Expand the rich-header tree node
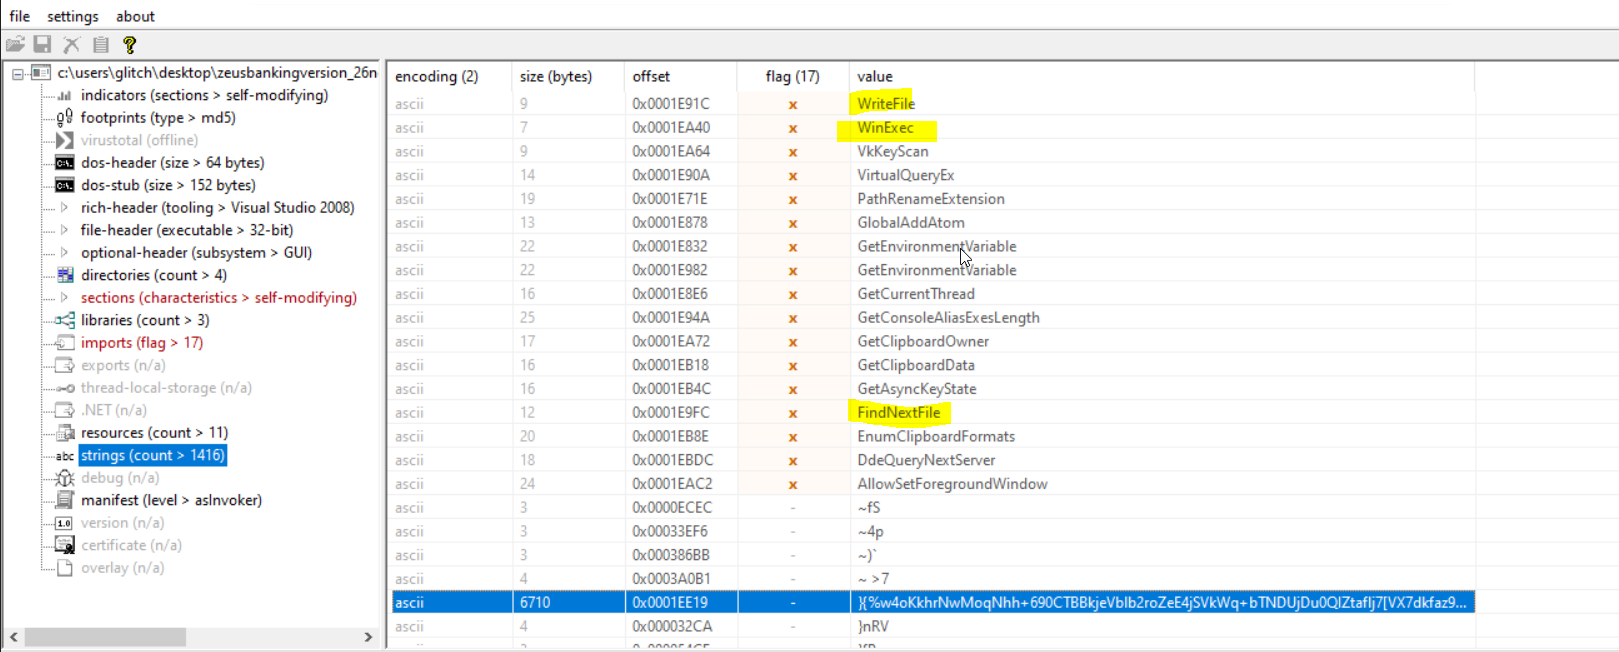 [x=65, y=208]
